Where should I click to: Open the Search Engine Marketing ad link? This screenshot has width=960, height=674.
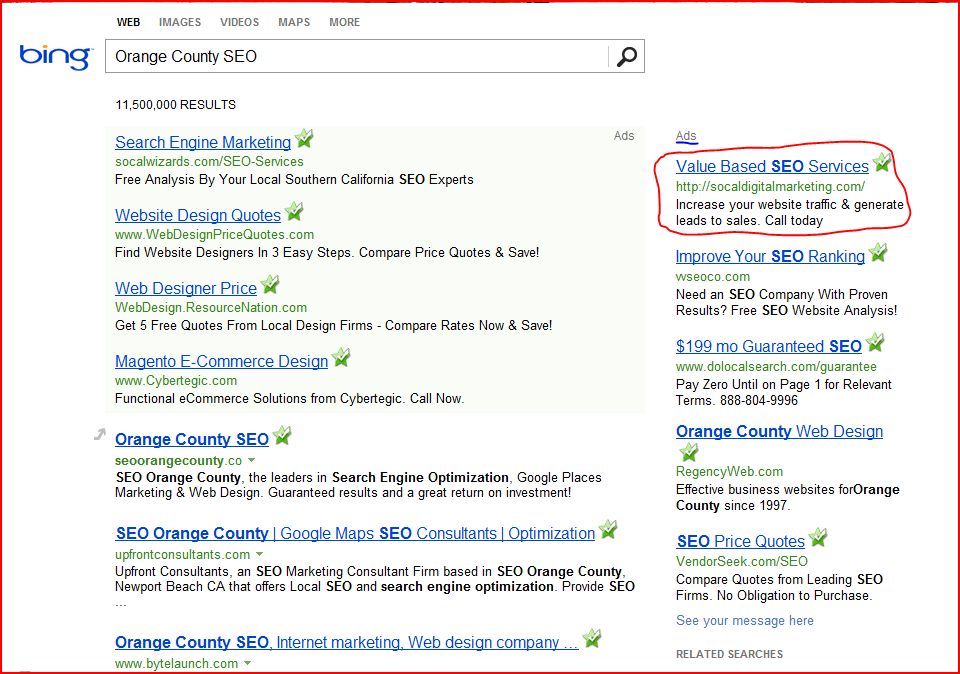(x=203, y=143)
